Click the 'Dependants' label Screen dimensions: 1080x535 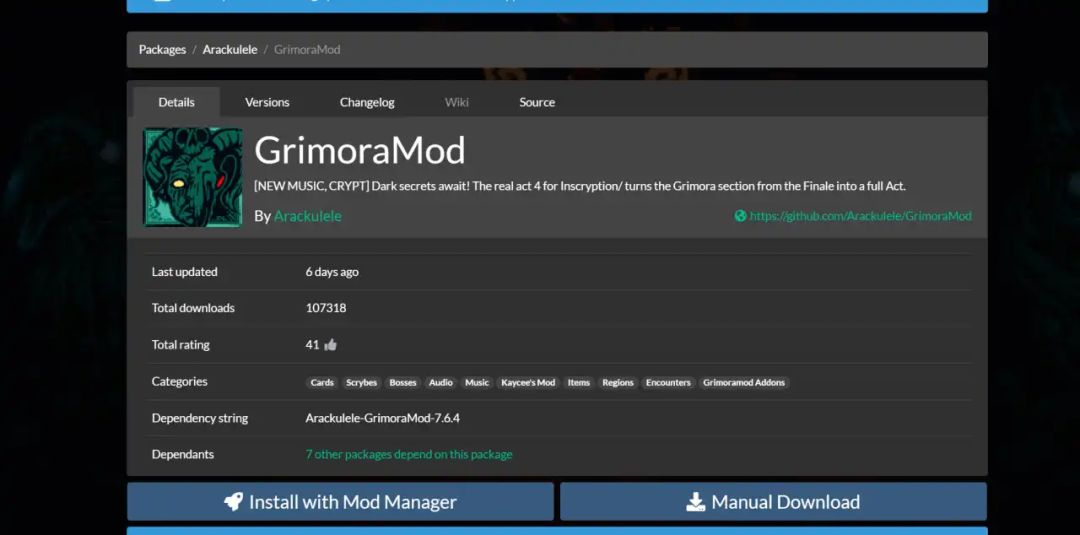point(183,454)
